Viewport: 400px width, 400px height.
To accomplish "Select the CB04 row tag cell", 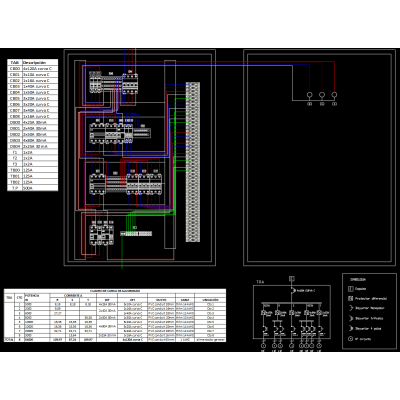I will click(x=15, y=92).
